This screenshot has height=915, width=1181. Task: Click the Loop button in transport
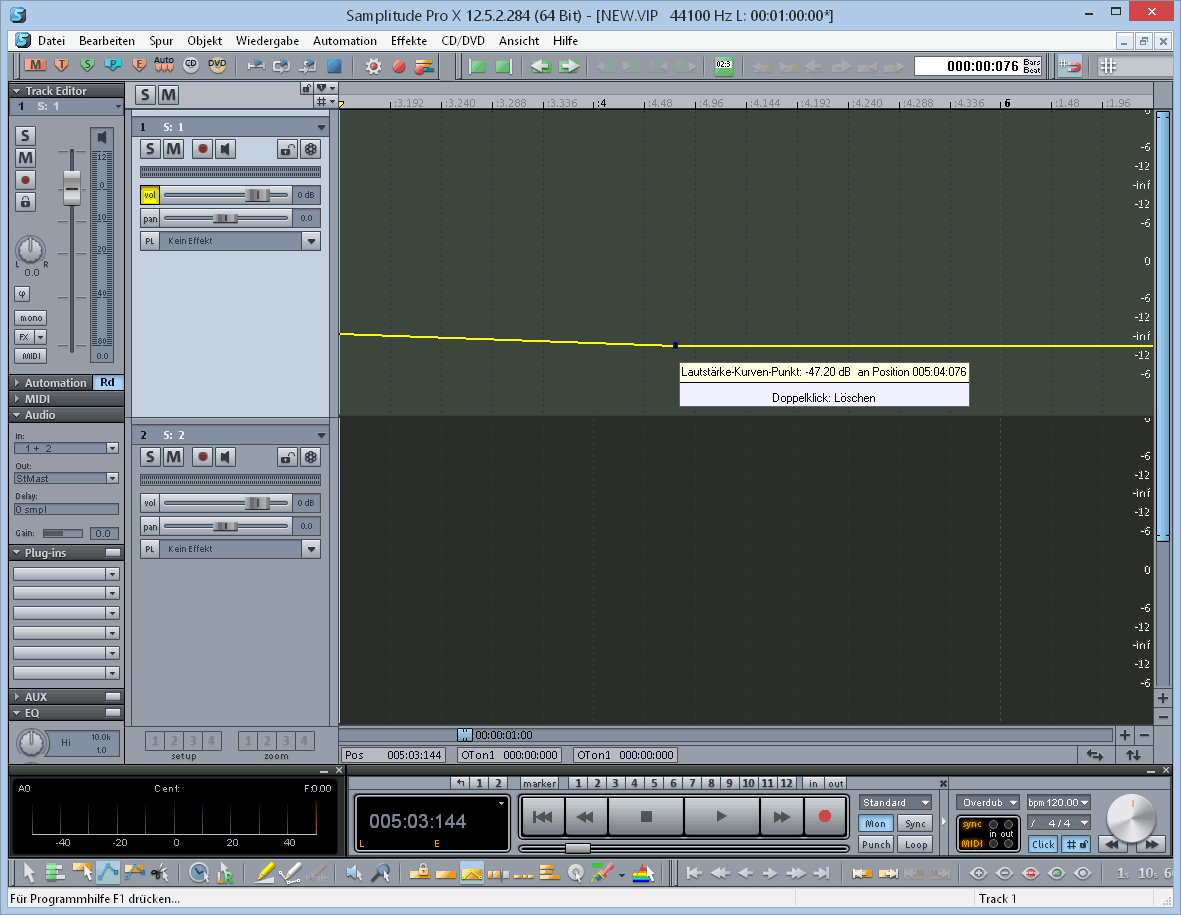[916, 844]
